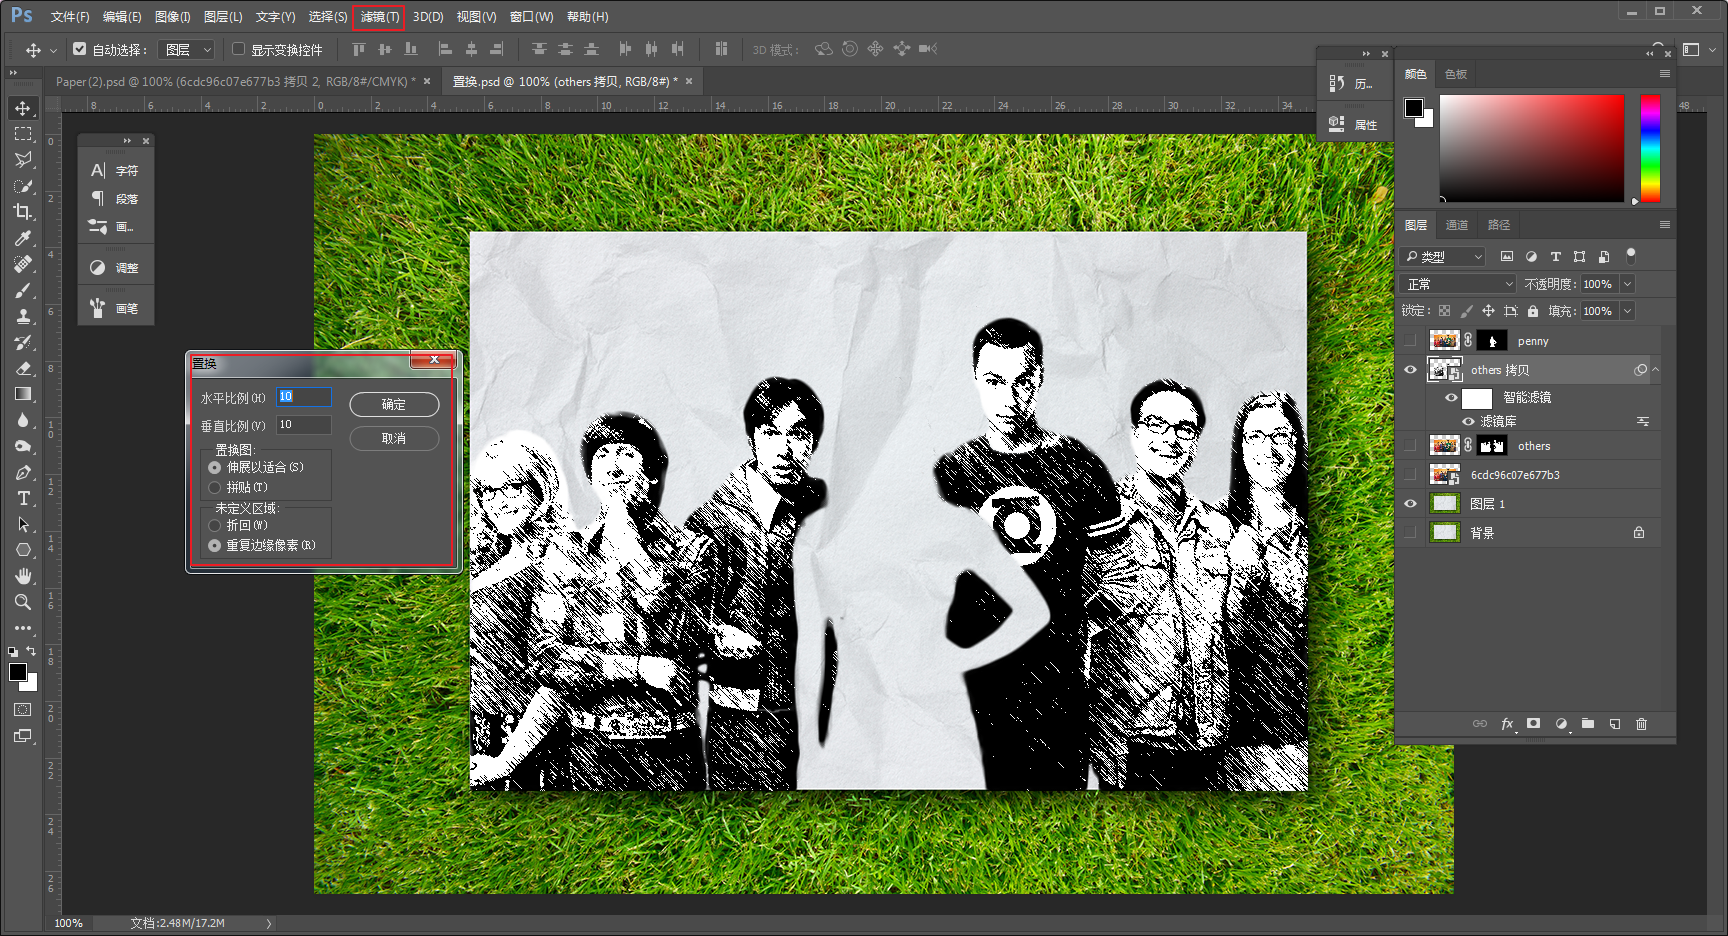Open the 不透明度 slider dropdown arrow

pos(1627,284)
